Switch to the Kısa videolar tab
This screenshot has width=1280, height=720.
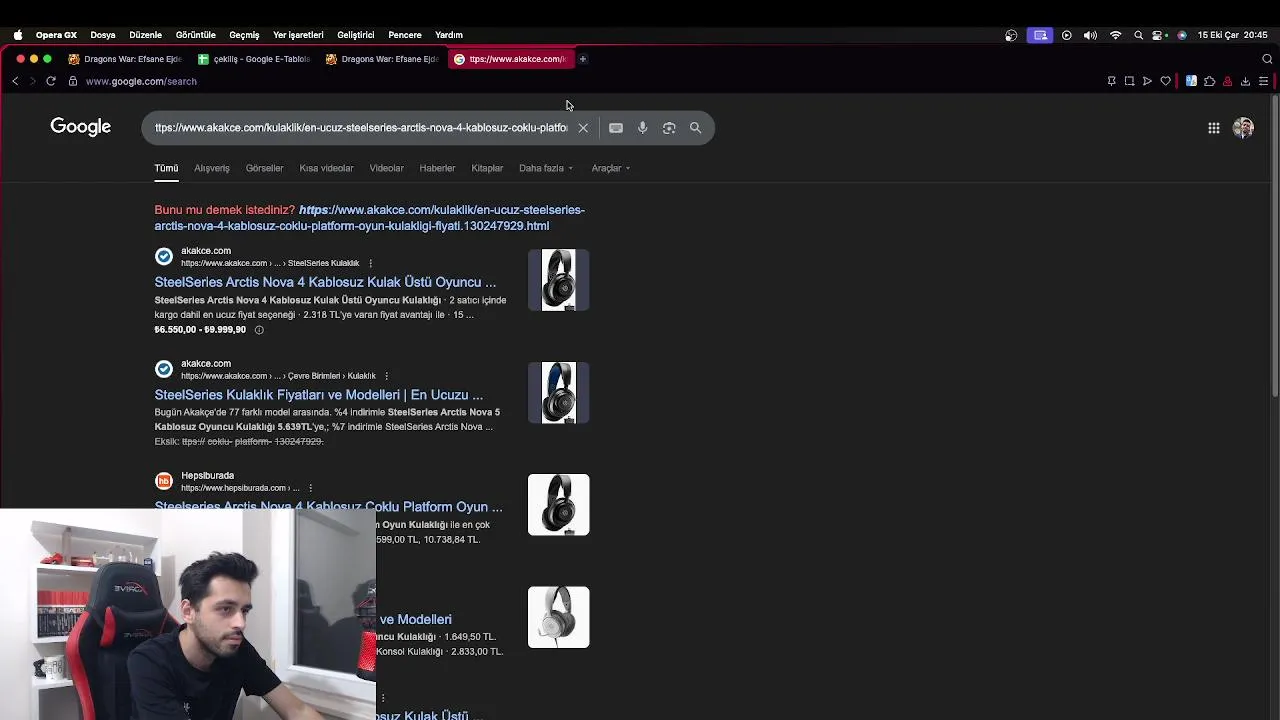click(x=326, y=168)
